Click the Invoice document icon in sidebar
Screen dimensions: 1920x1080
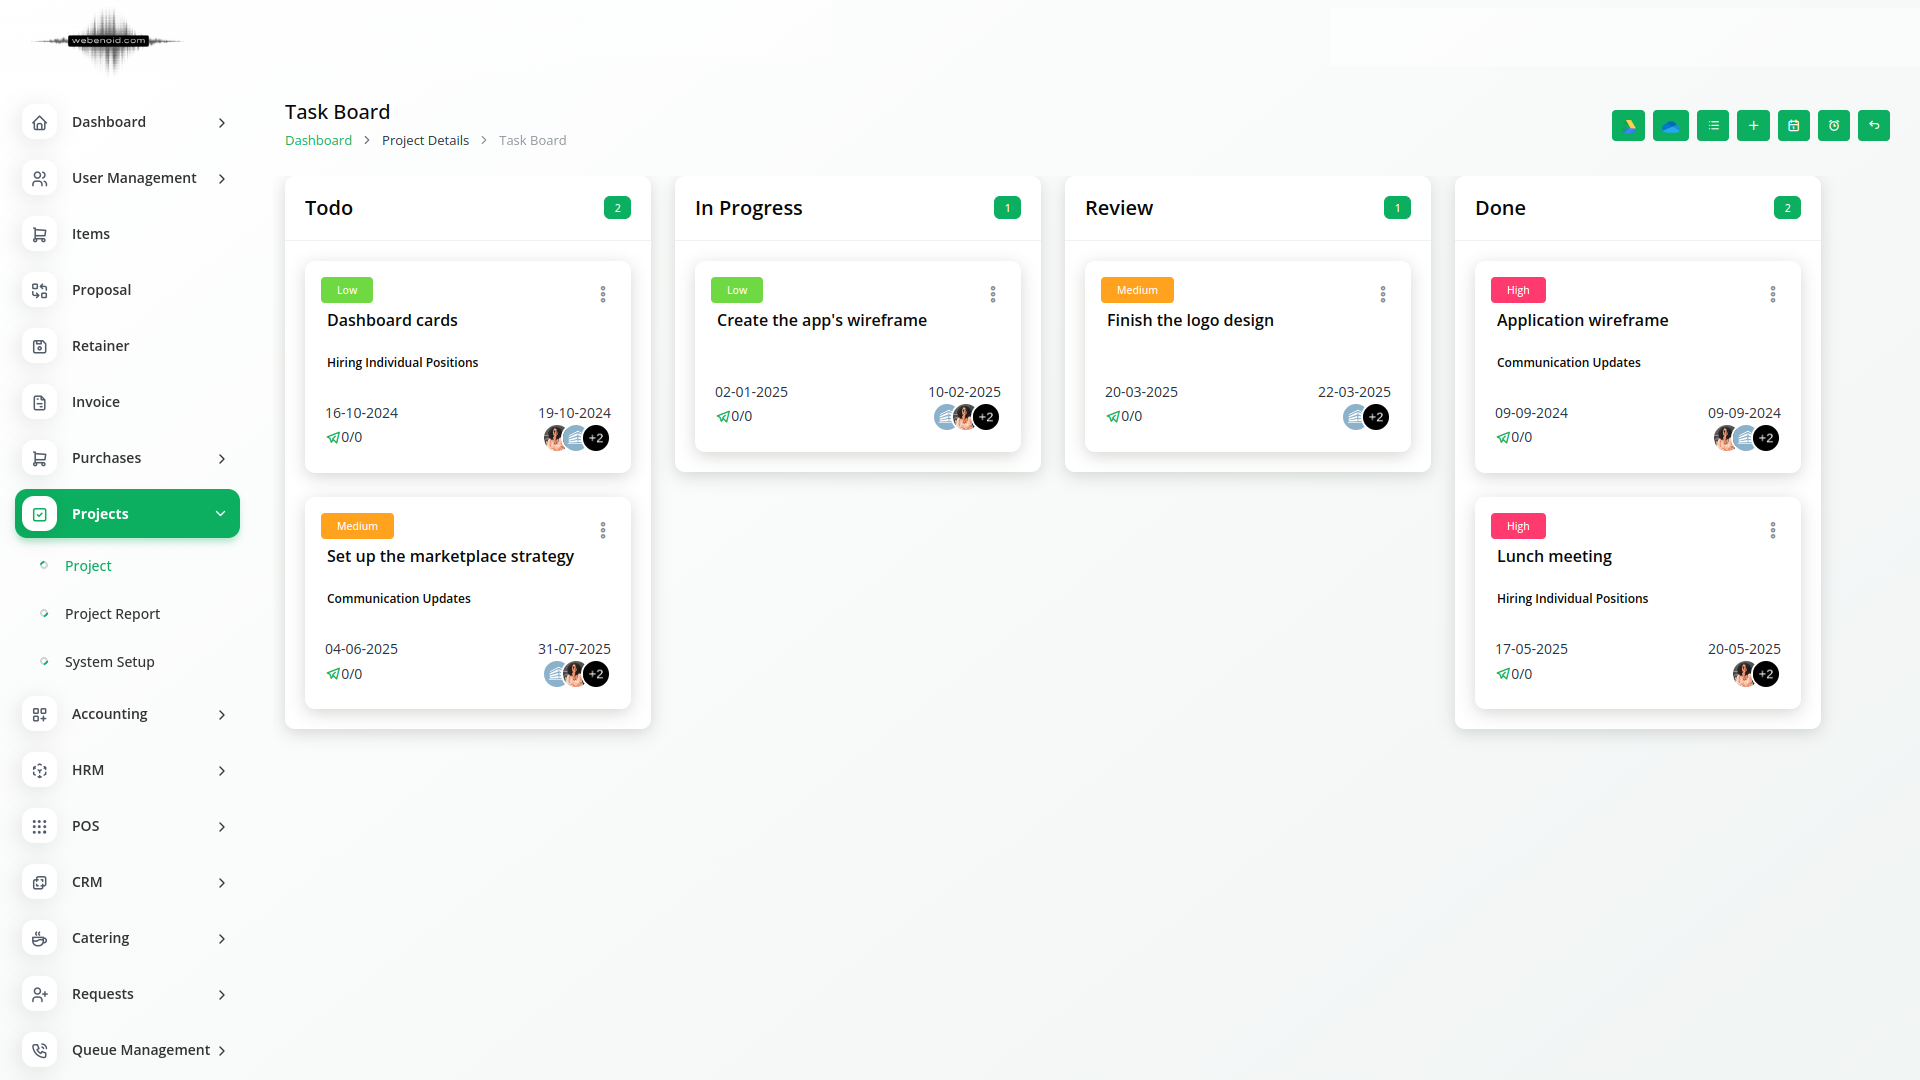pos(40,402)
